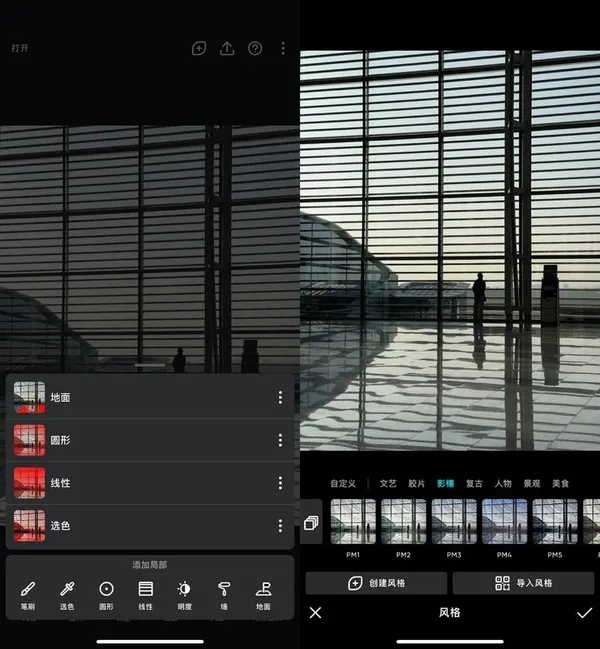
Task: Open more options for the 线性 mask row
Action: (x=280, y=483)
